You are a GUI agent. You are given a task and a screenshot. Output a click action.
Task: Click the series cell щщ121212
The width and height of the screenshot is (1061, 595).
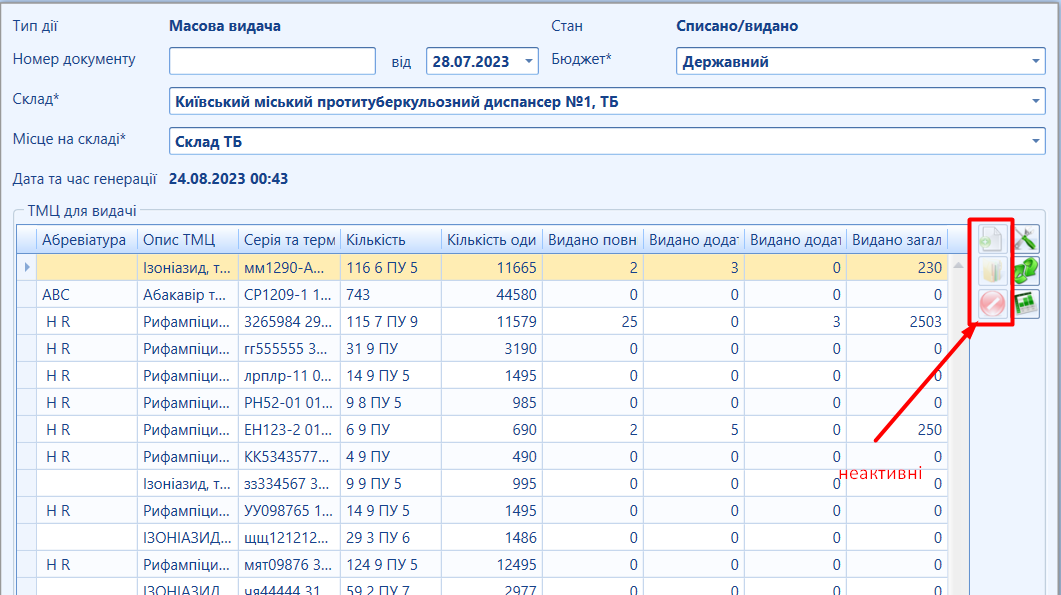click(289, 538)
